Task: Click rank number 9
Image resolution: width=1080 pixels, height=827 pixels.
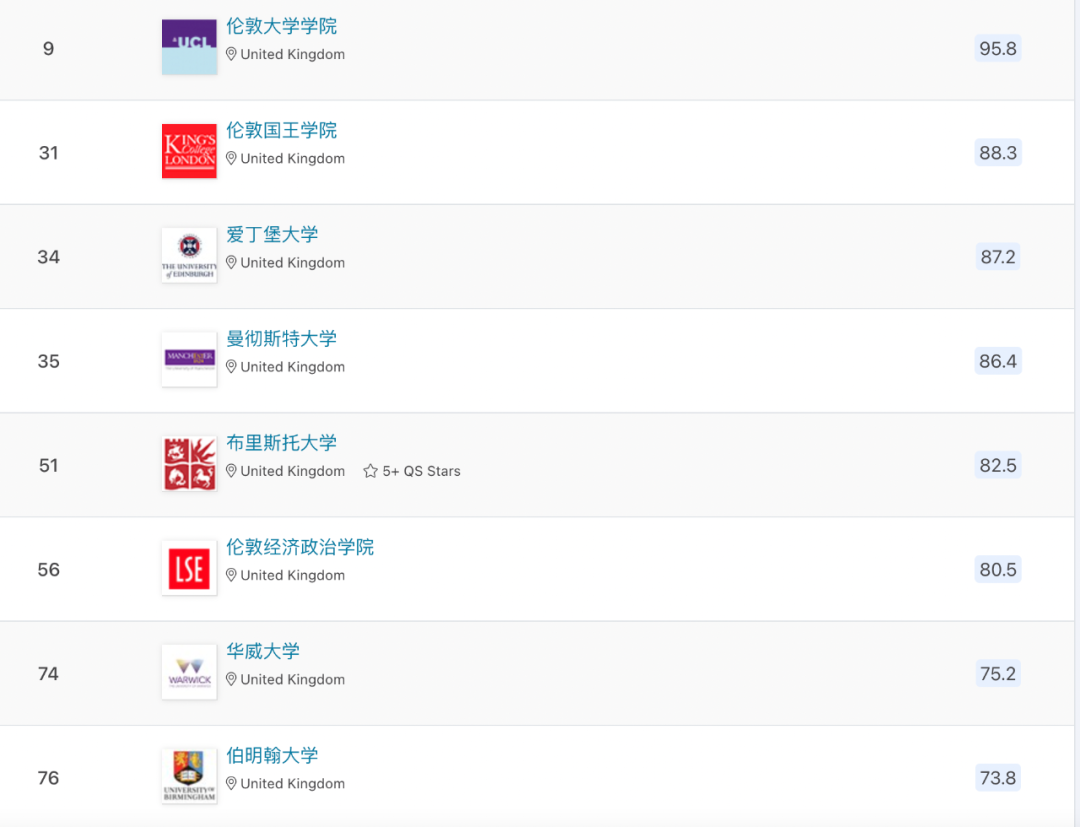Action: (x=48, y=49)
